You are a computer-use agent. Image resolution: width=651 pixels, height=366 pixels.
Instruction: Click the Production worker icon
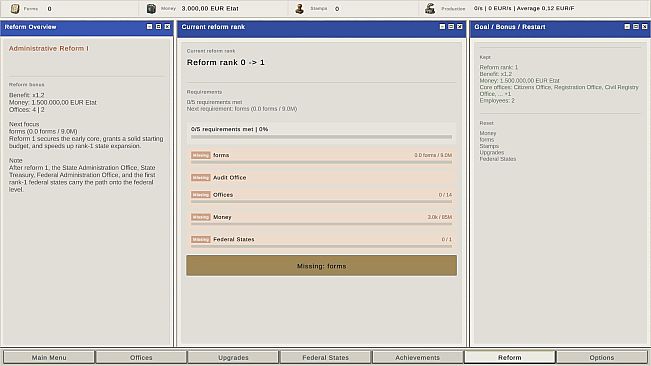pos(430,8)
